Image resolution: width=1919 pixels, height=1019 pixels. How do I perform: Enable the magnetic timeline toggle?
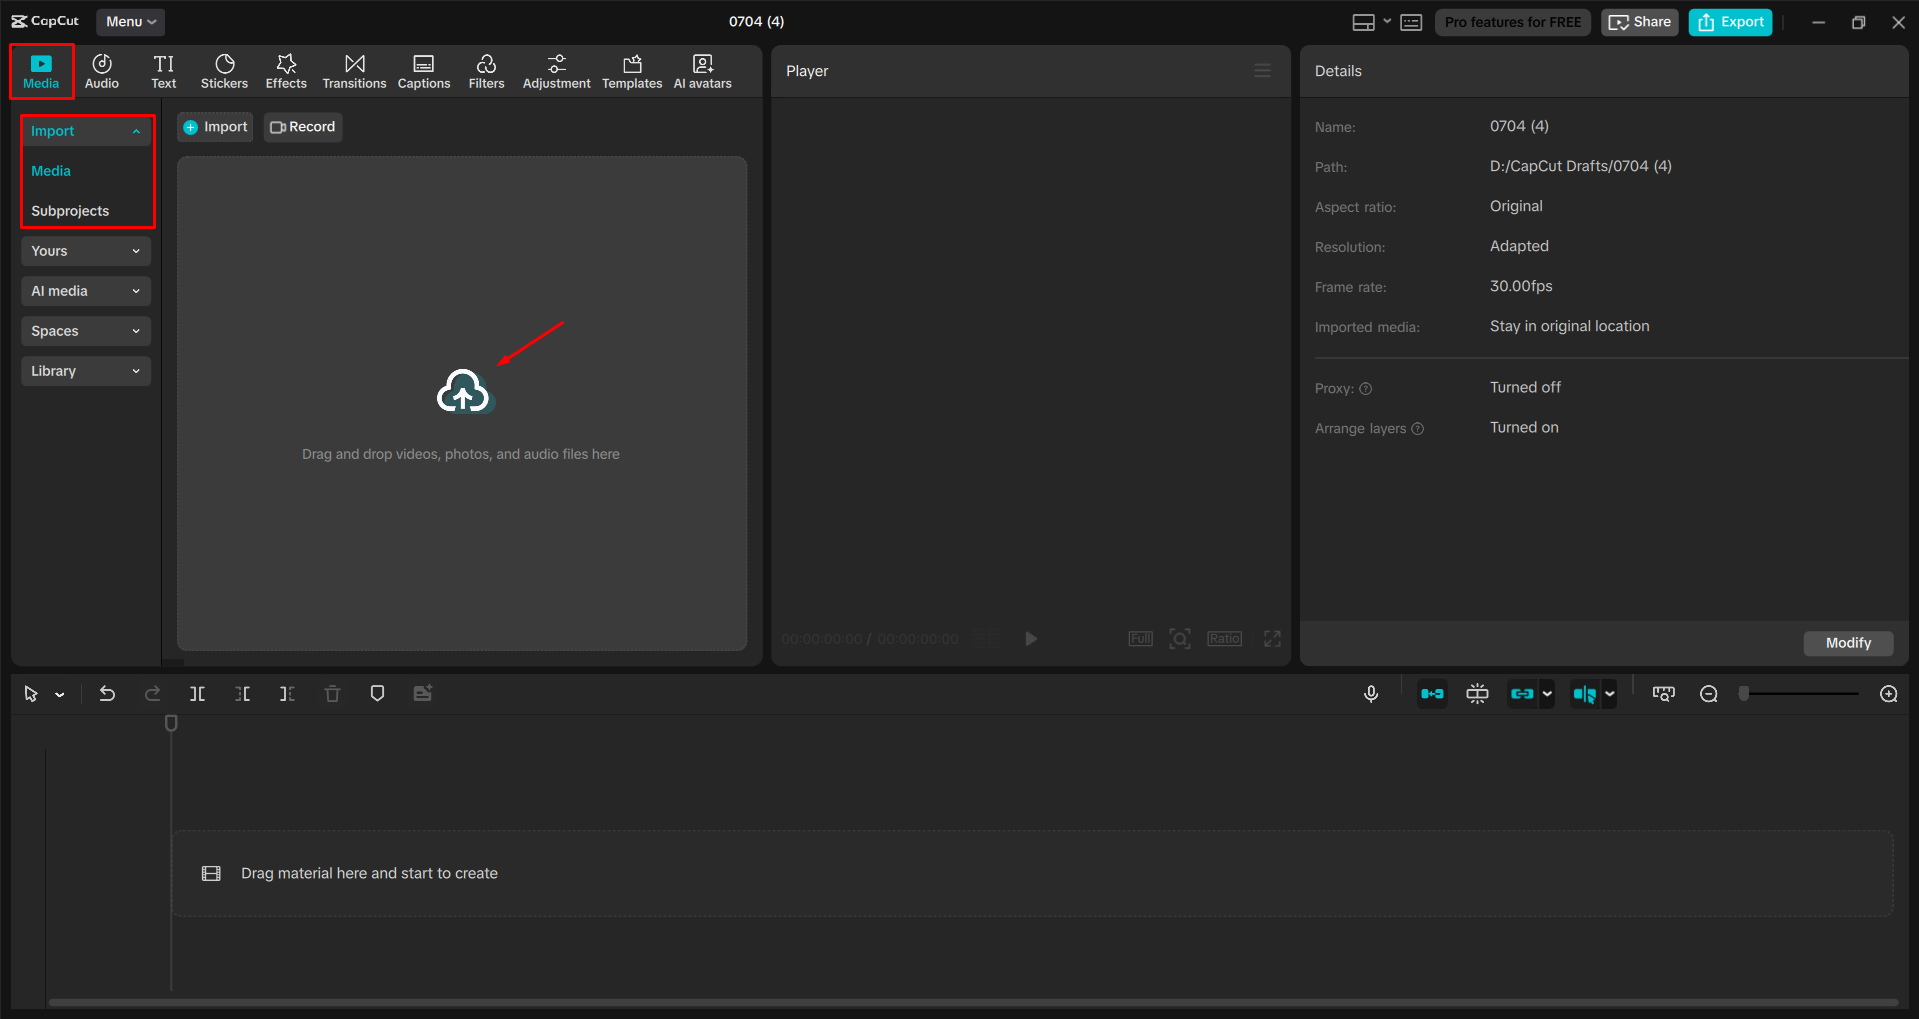[x=1477, y=693]
